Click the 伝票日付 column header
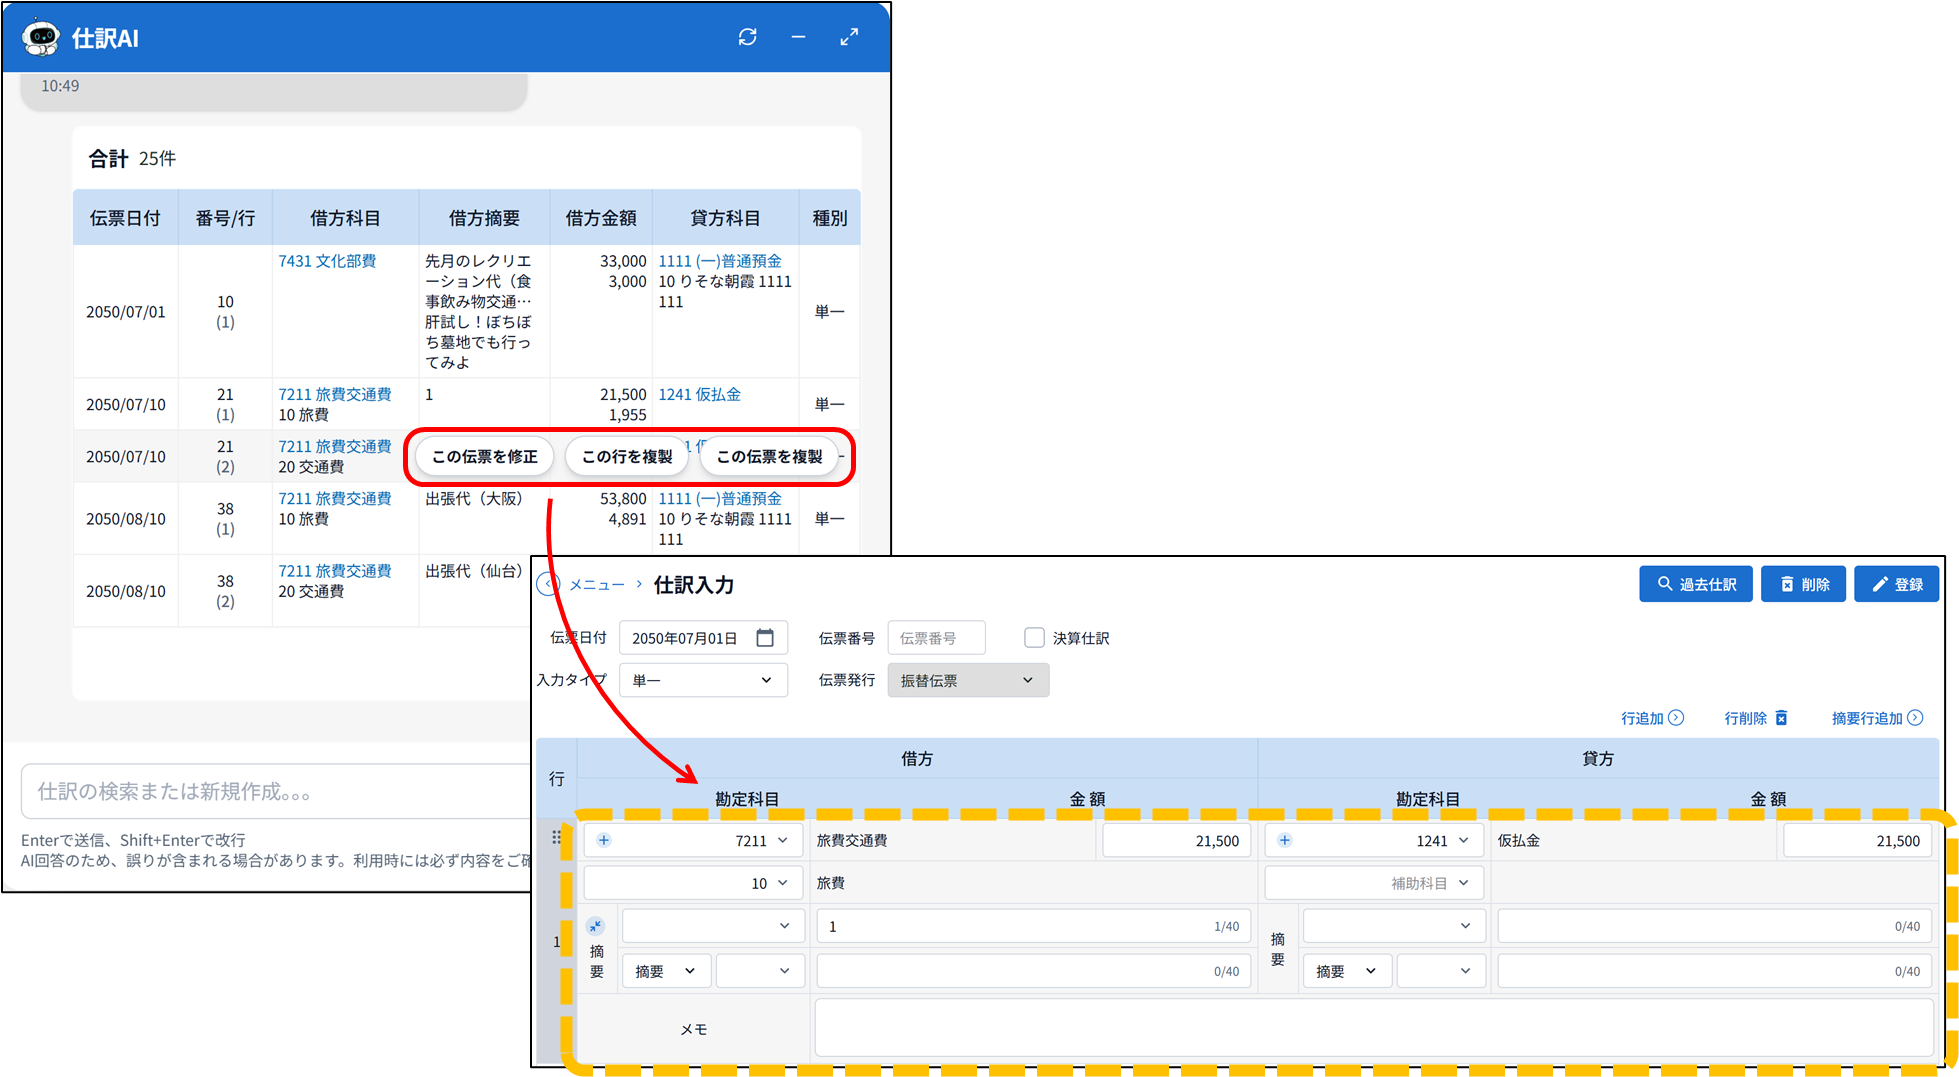Screen dimensions: 1959x1077 (x=125, y=218)
